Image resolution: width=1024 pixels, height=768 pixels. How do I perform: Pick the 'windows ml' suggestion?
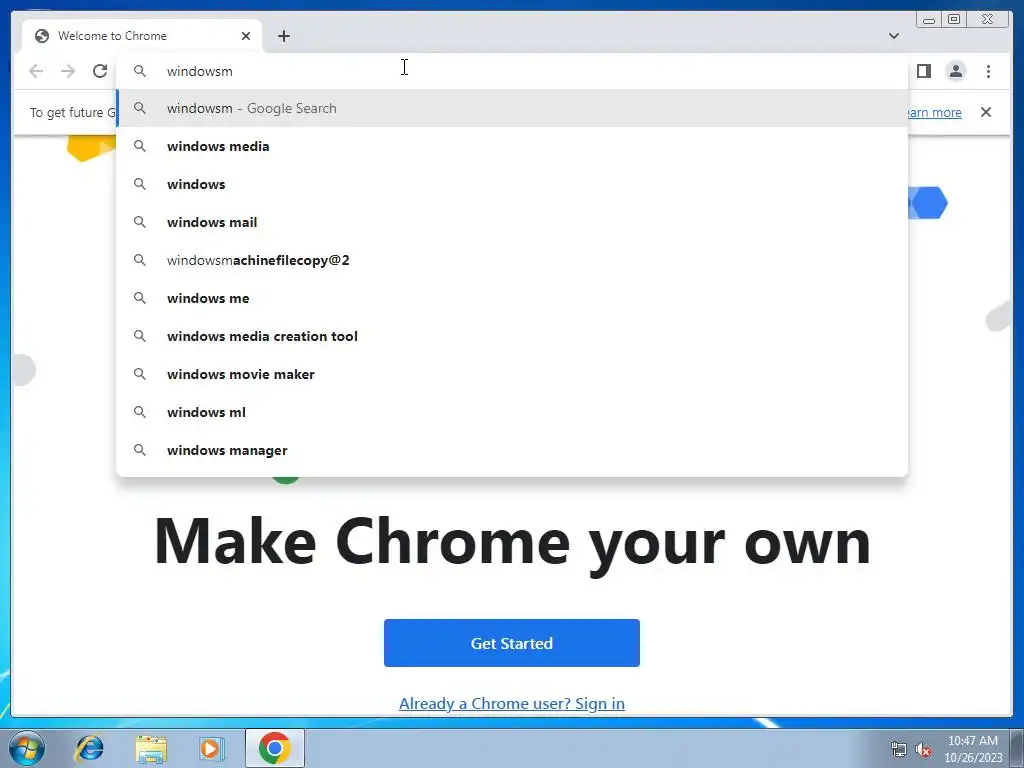pyautogui.click(x=512, y=412)
